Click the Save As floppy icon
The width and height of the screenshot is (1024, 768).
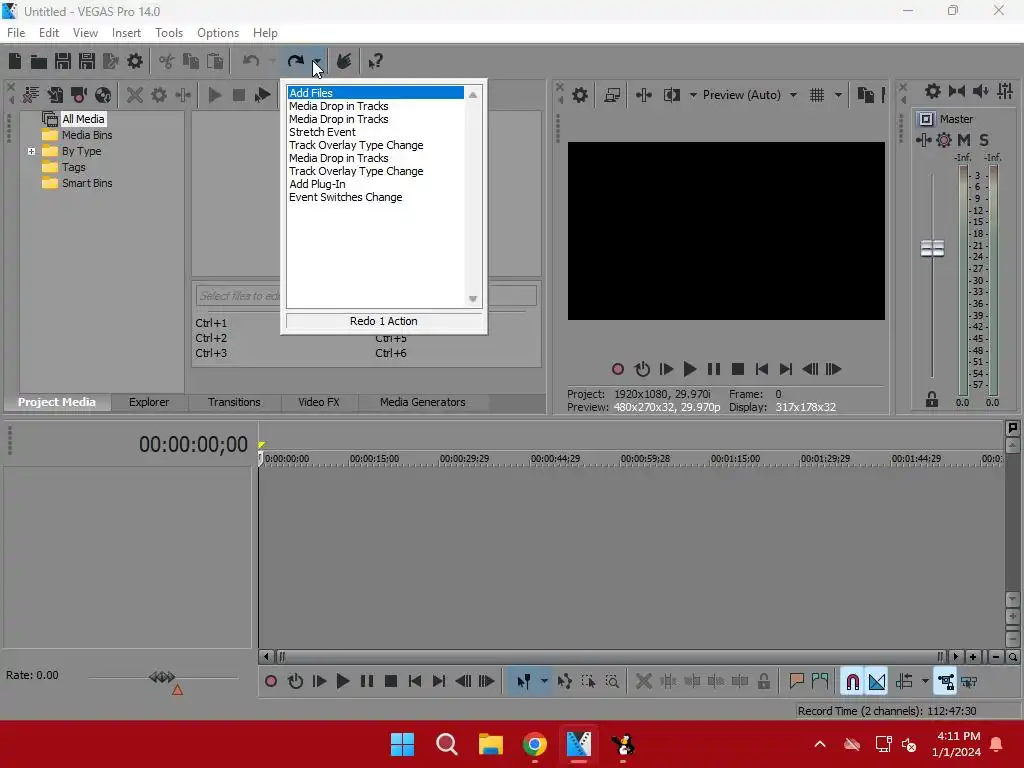coord(87,61)
